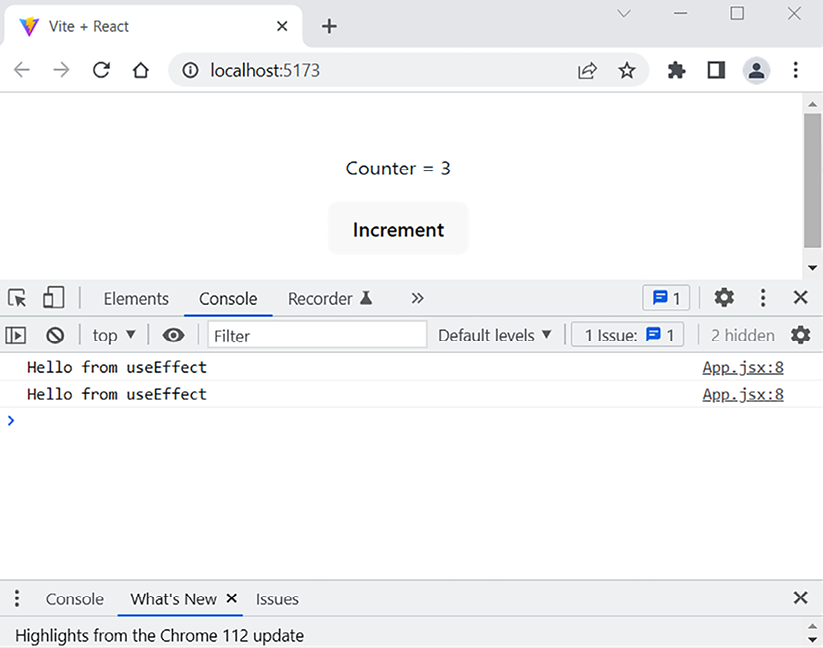Bookmark this page with the star icon
Screen dimensions: 823x648
pos(627,70)
